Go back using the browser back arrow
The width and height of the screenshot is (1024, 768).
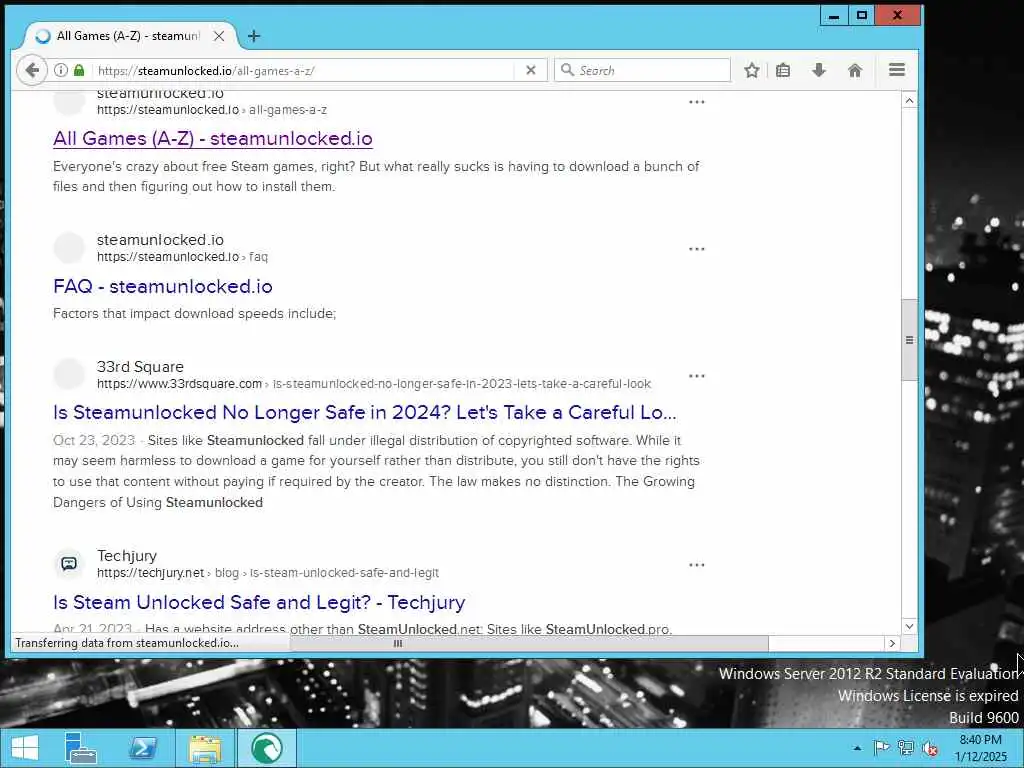(x=32, y=70)
